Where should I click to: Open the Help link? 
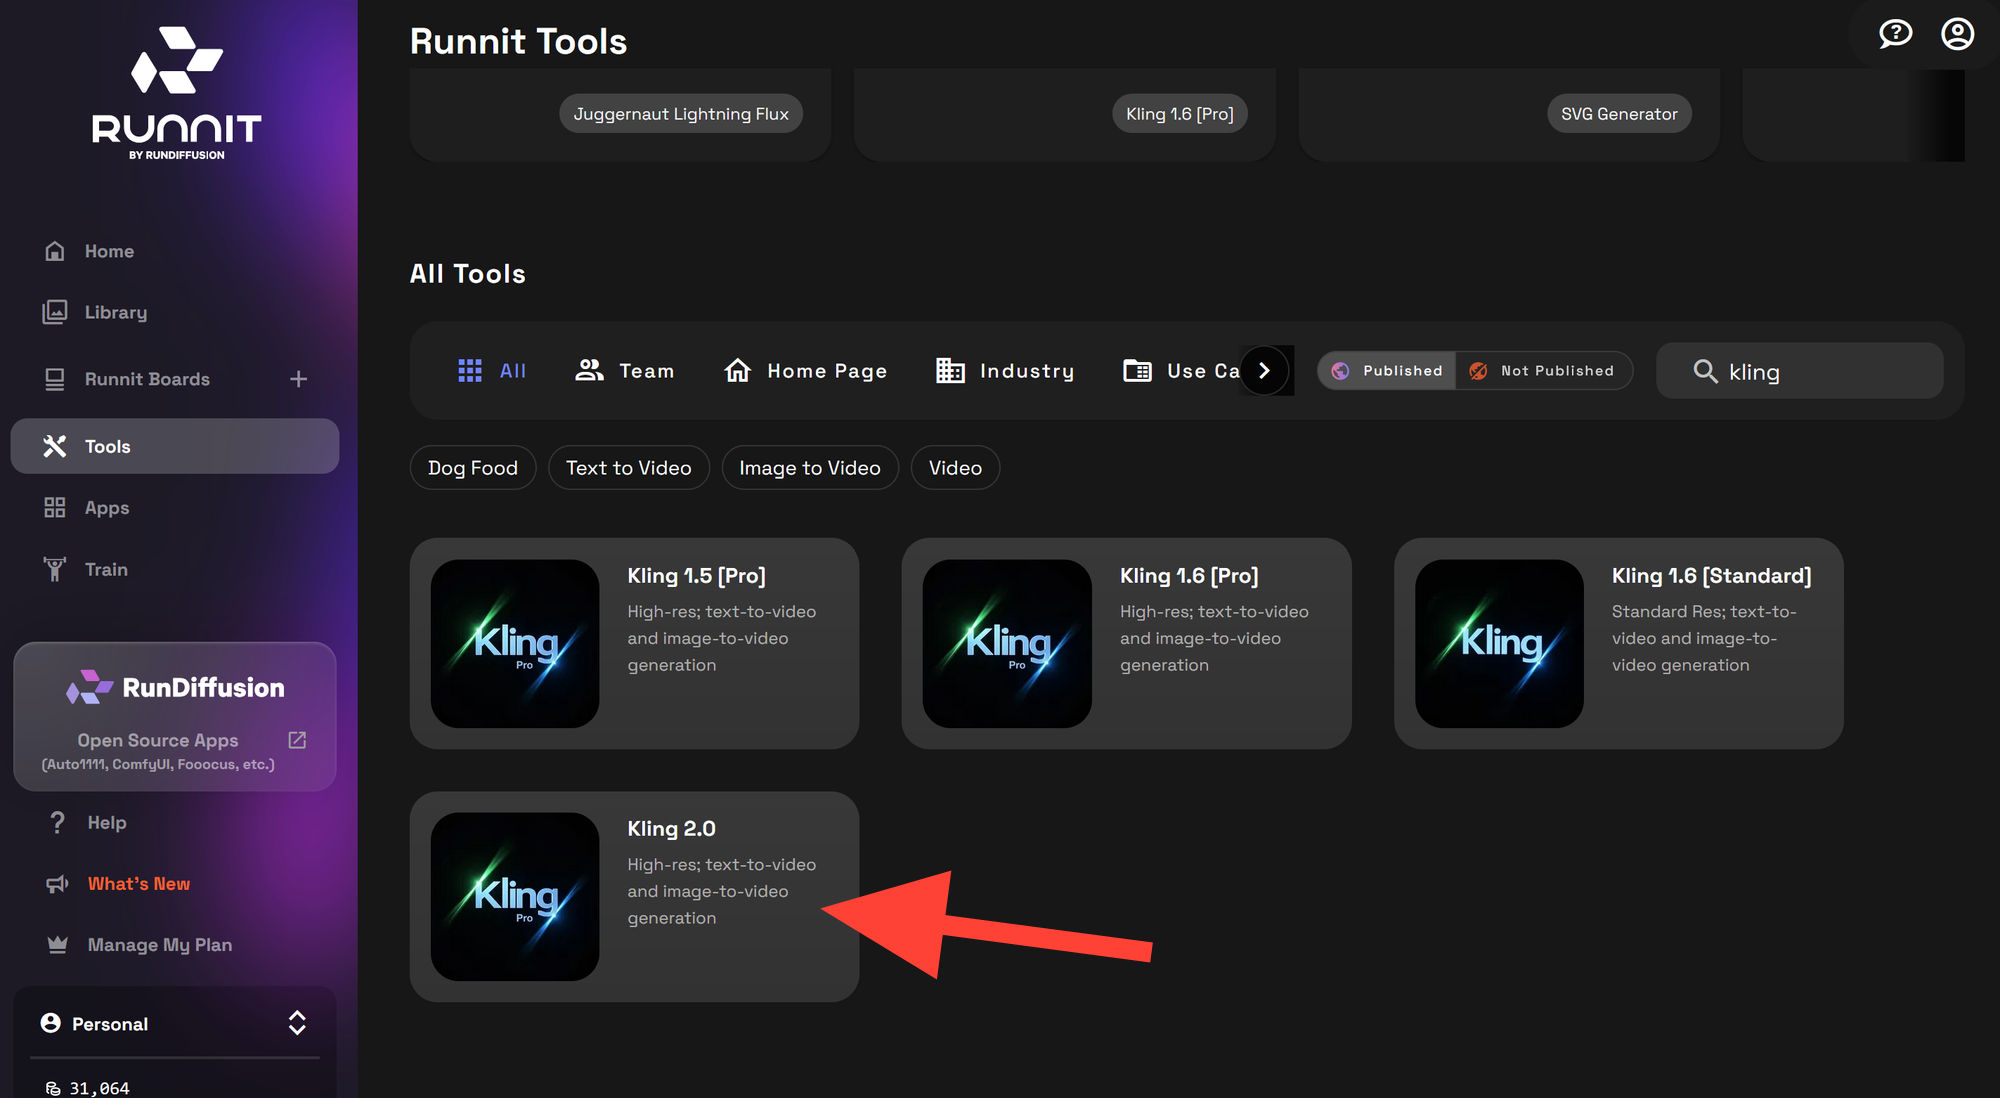(107, 822)
